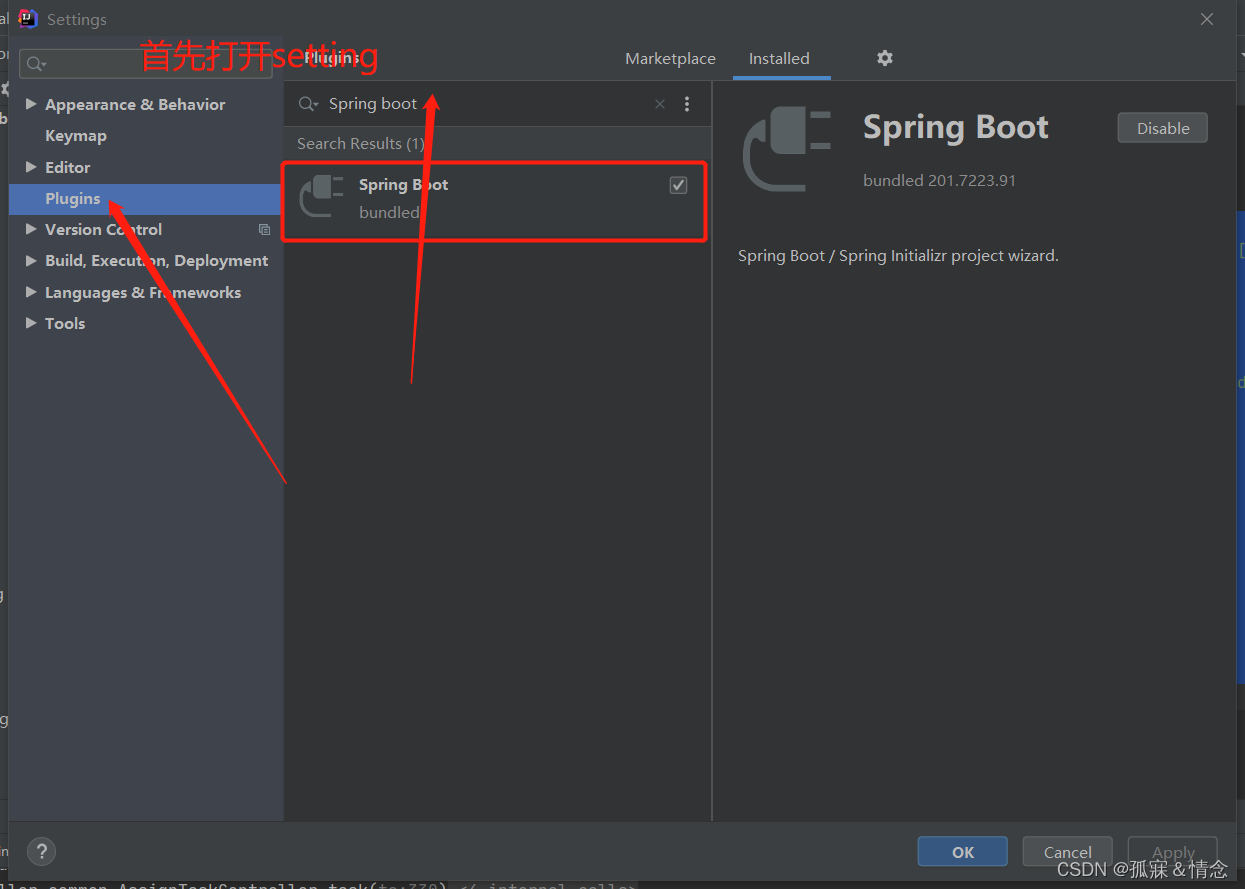This screenshot has height=889, width=1245.
Task: Select Appearance & Behavior label
Action: 135,105
